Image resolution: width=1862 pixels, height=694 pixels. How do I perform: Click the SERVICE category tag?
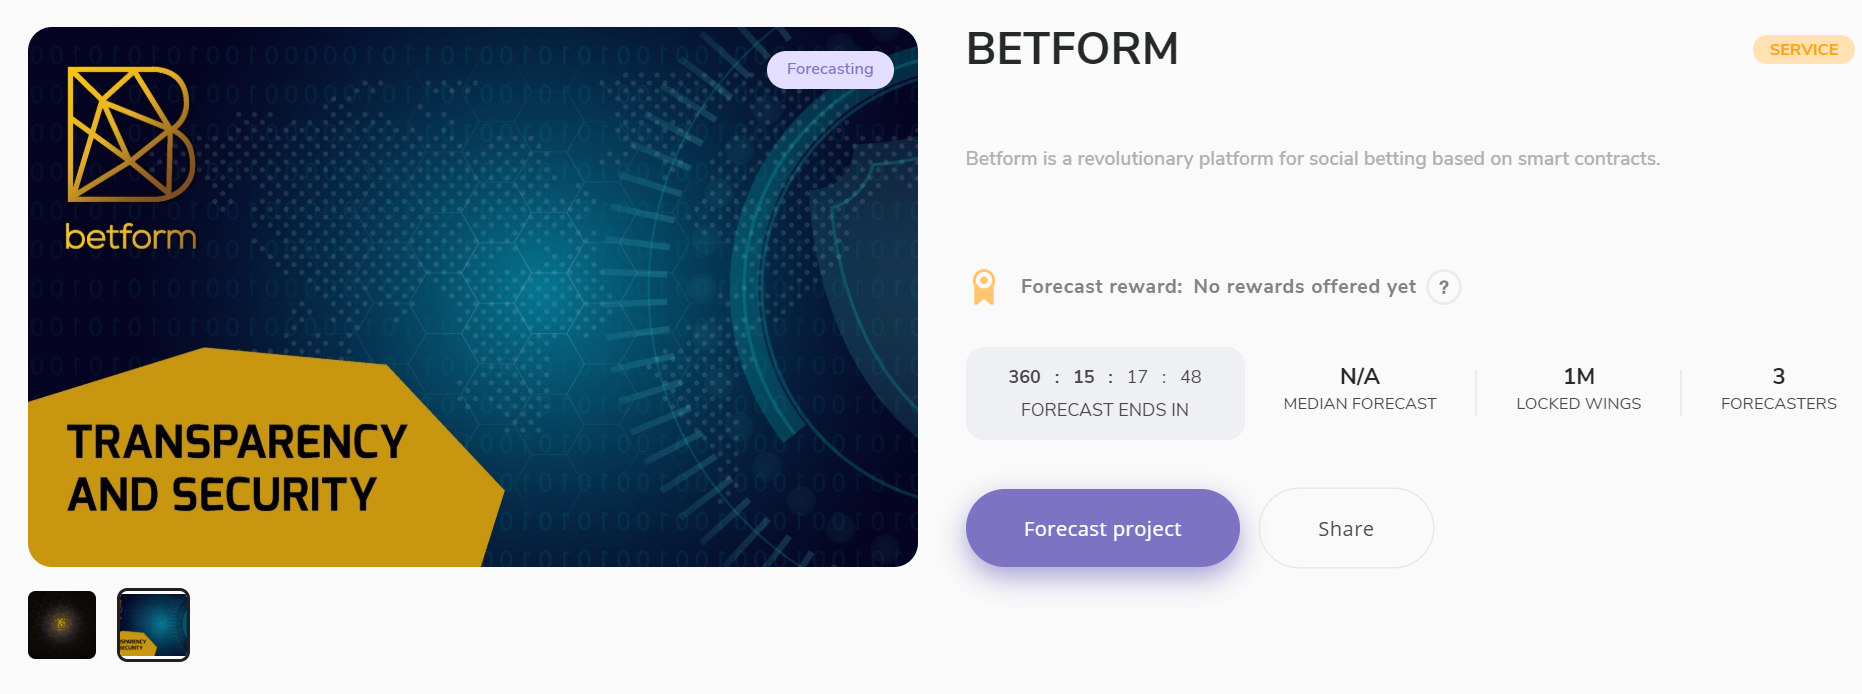1803,49
